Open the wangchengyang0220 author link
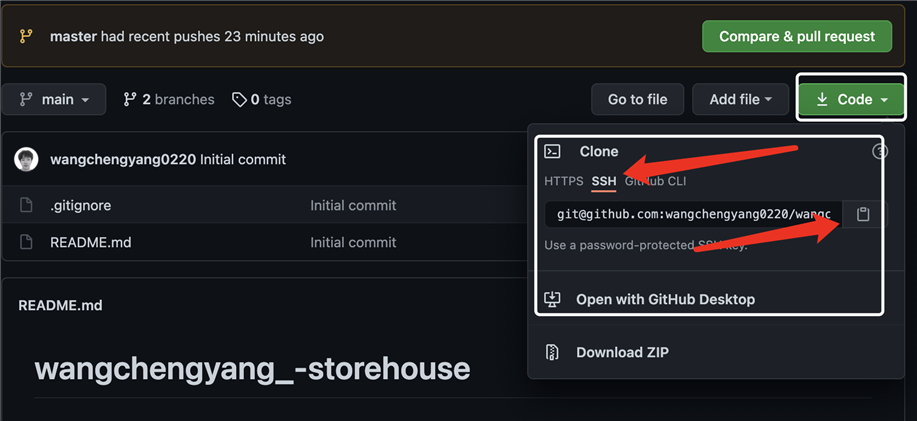This screenshot has width=917, height=421. pyautogui.click(x=123, y=159)
